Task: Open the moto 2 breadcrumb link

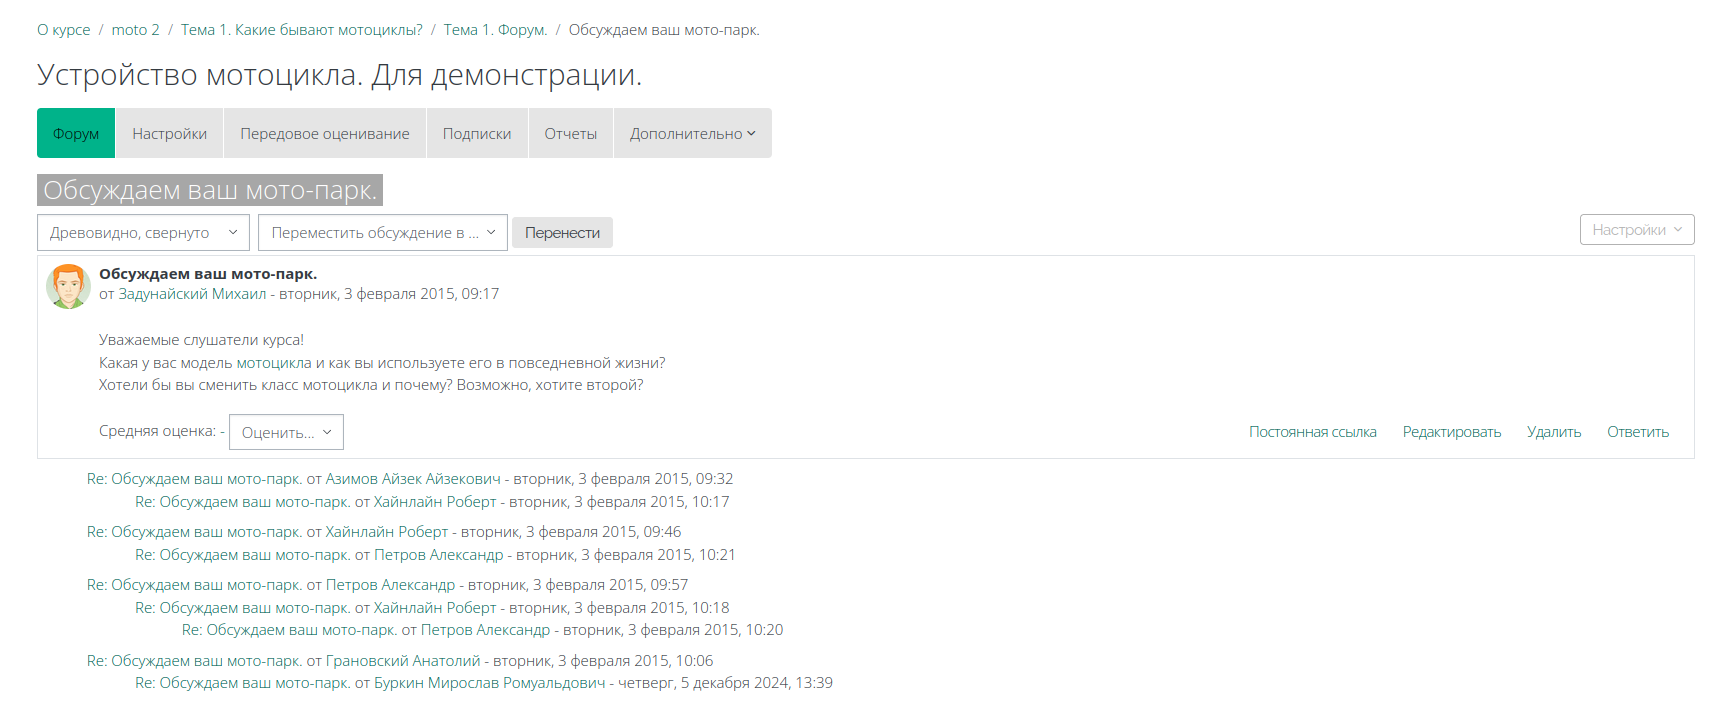Action: click(135, 30)
